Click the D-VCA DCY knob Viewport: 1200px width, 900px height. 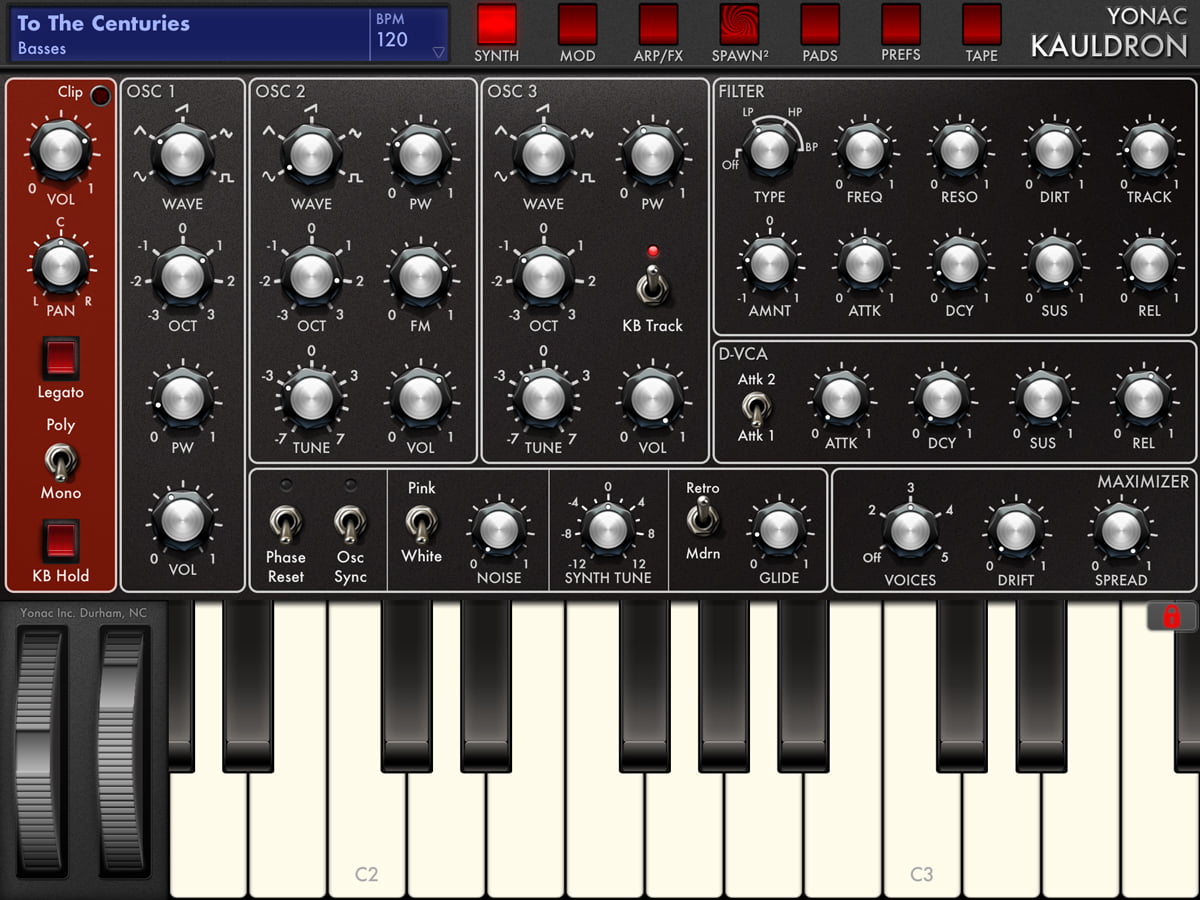click(x=941, y=398)
